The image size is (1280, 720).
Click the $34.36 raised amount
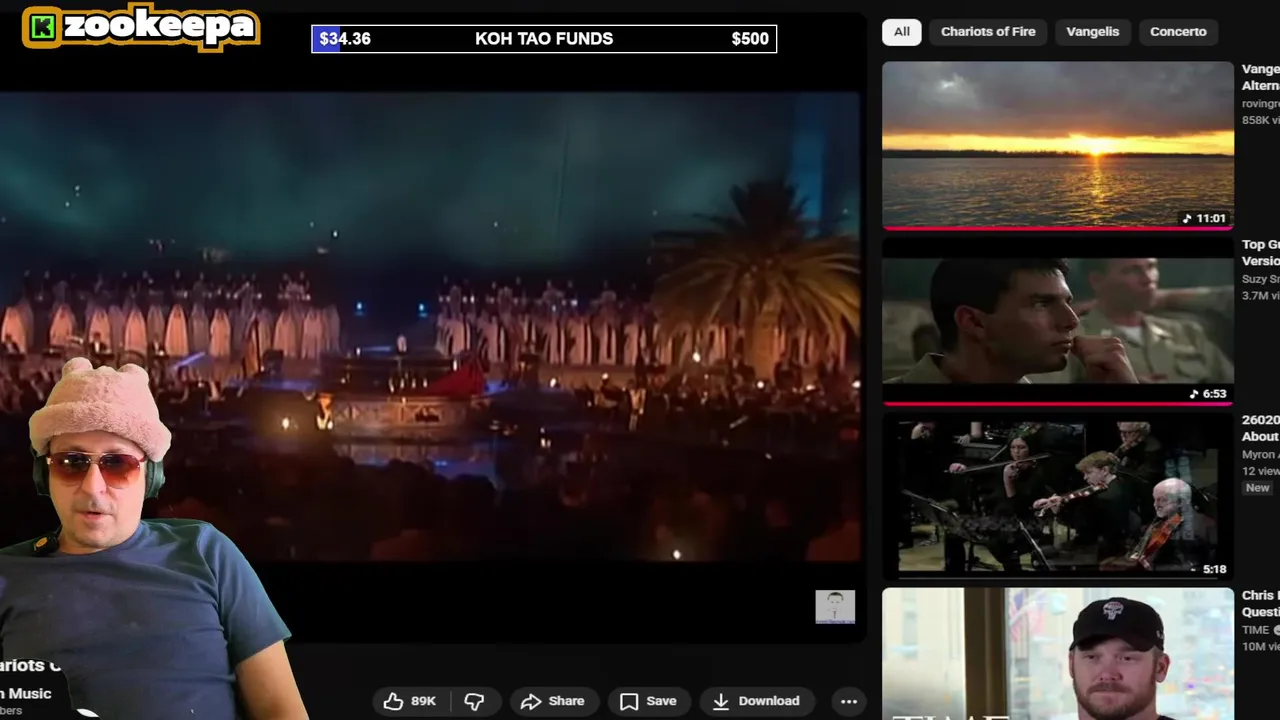pyautogui.click(x=345, y=39)
